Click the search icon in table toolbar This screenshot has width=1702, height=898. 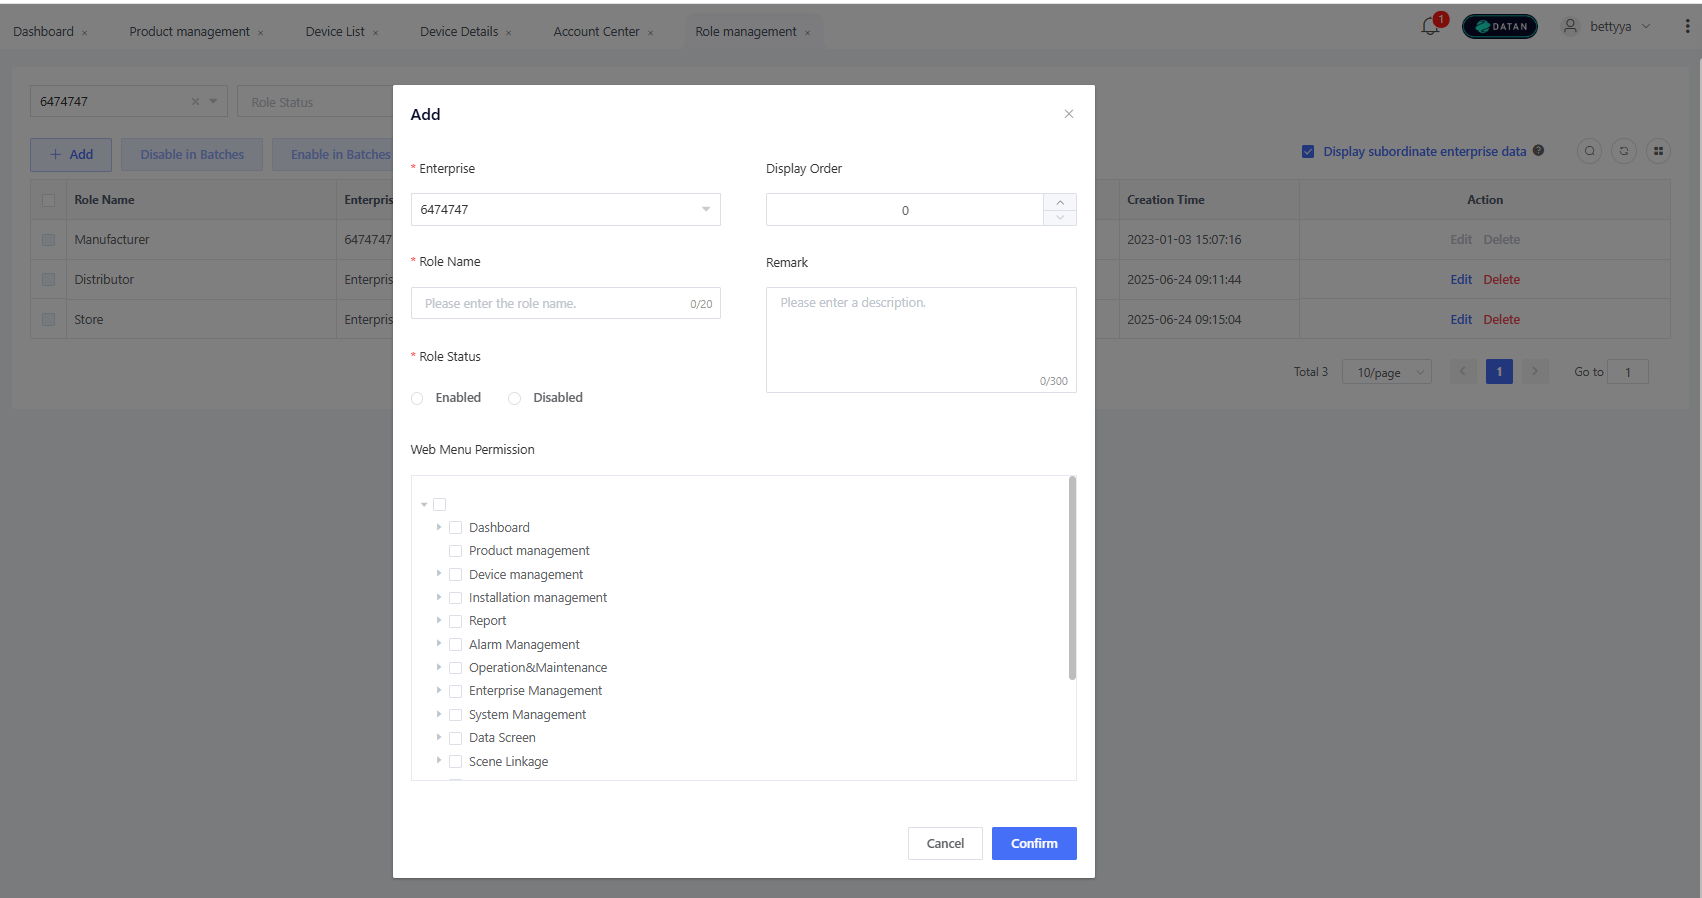click(x=1589, y=151)
